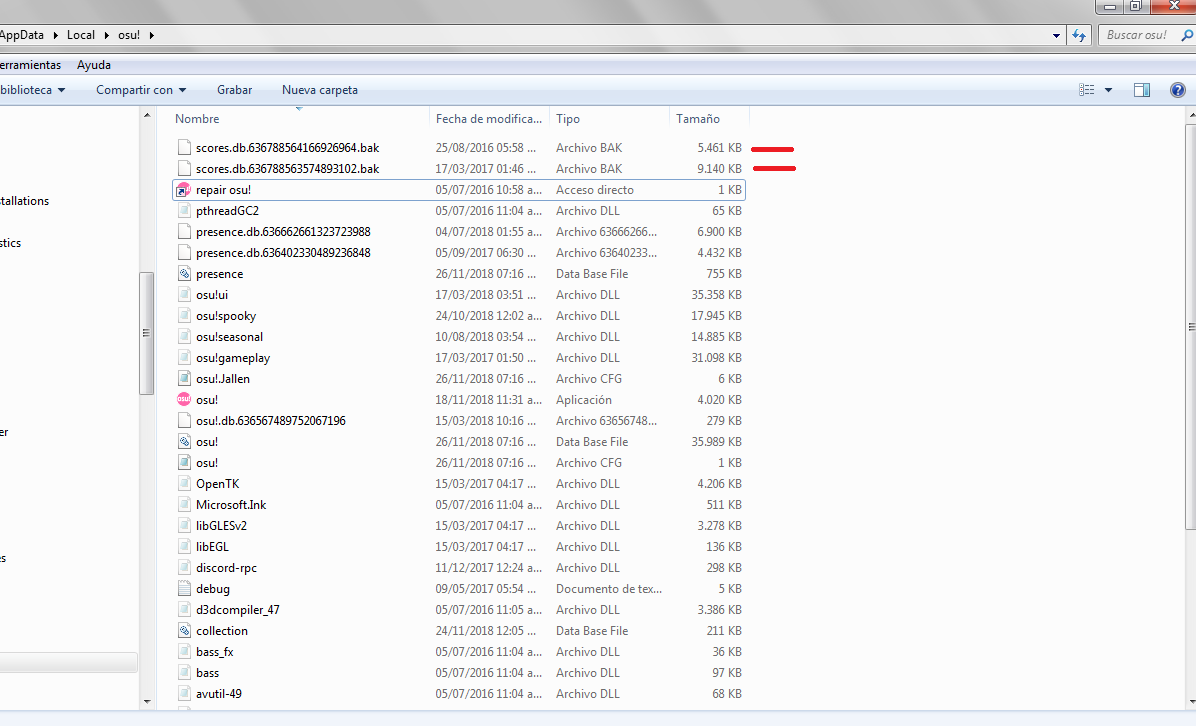
Task: Click the Acceso directo type cell
Action: [x=595, y=190]
